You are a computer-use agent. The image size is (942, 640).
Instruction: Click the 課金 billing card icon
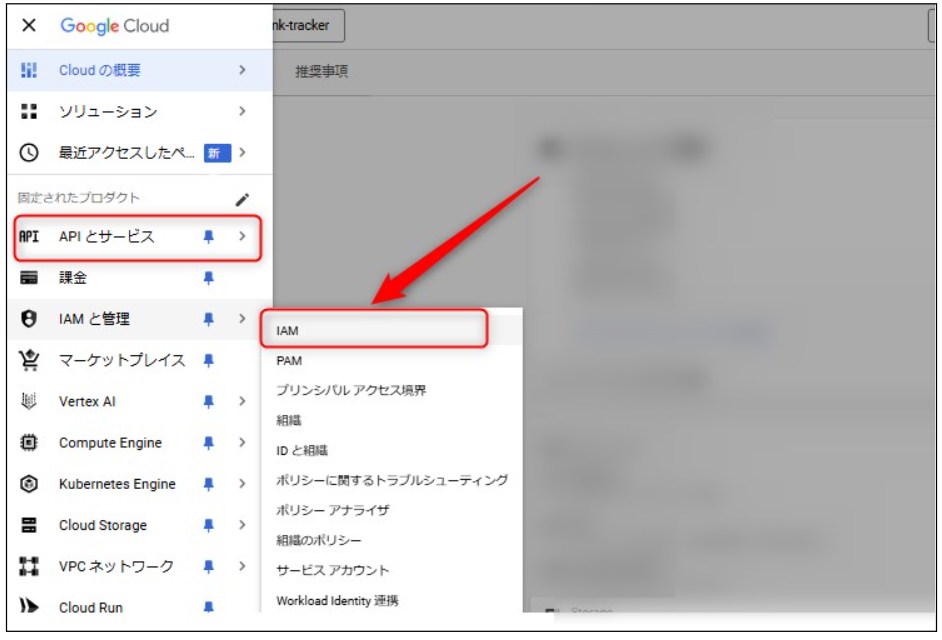coord(28,278)
